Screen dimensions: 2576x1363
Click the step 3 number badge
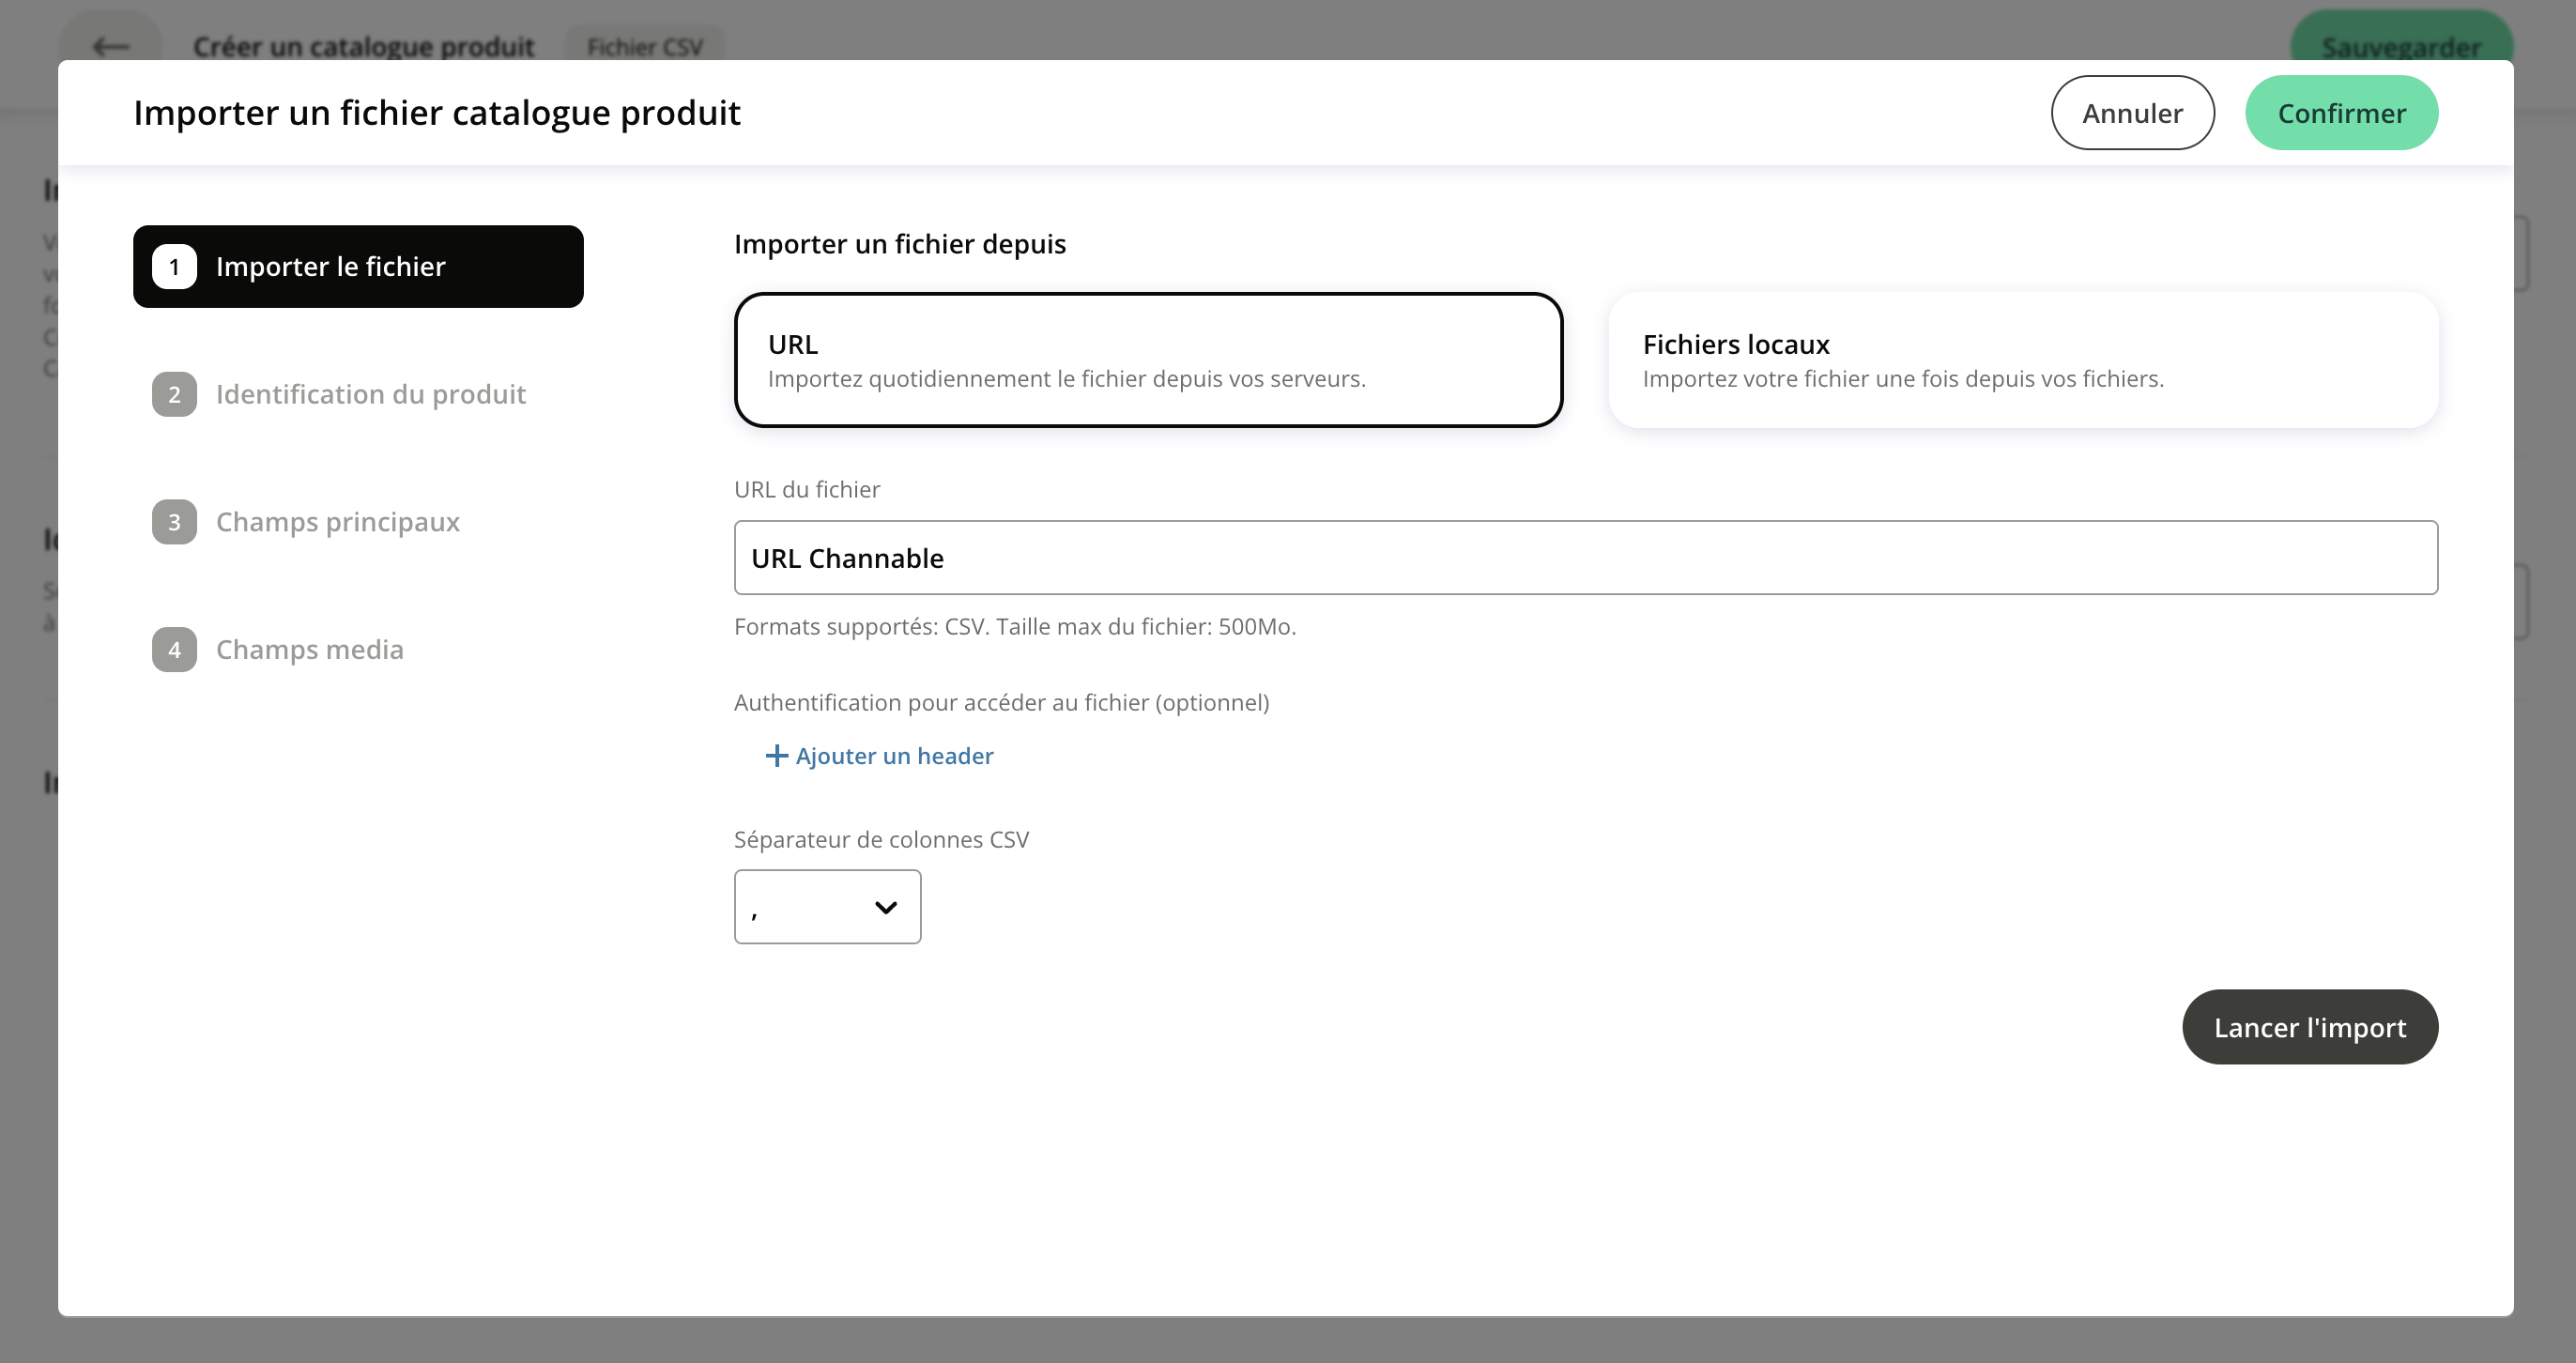click(x=174, y=522)
